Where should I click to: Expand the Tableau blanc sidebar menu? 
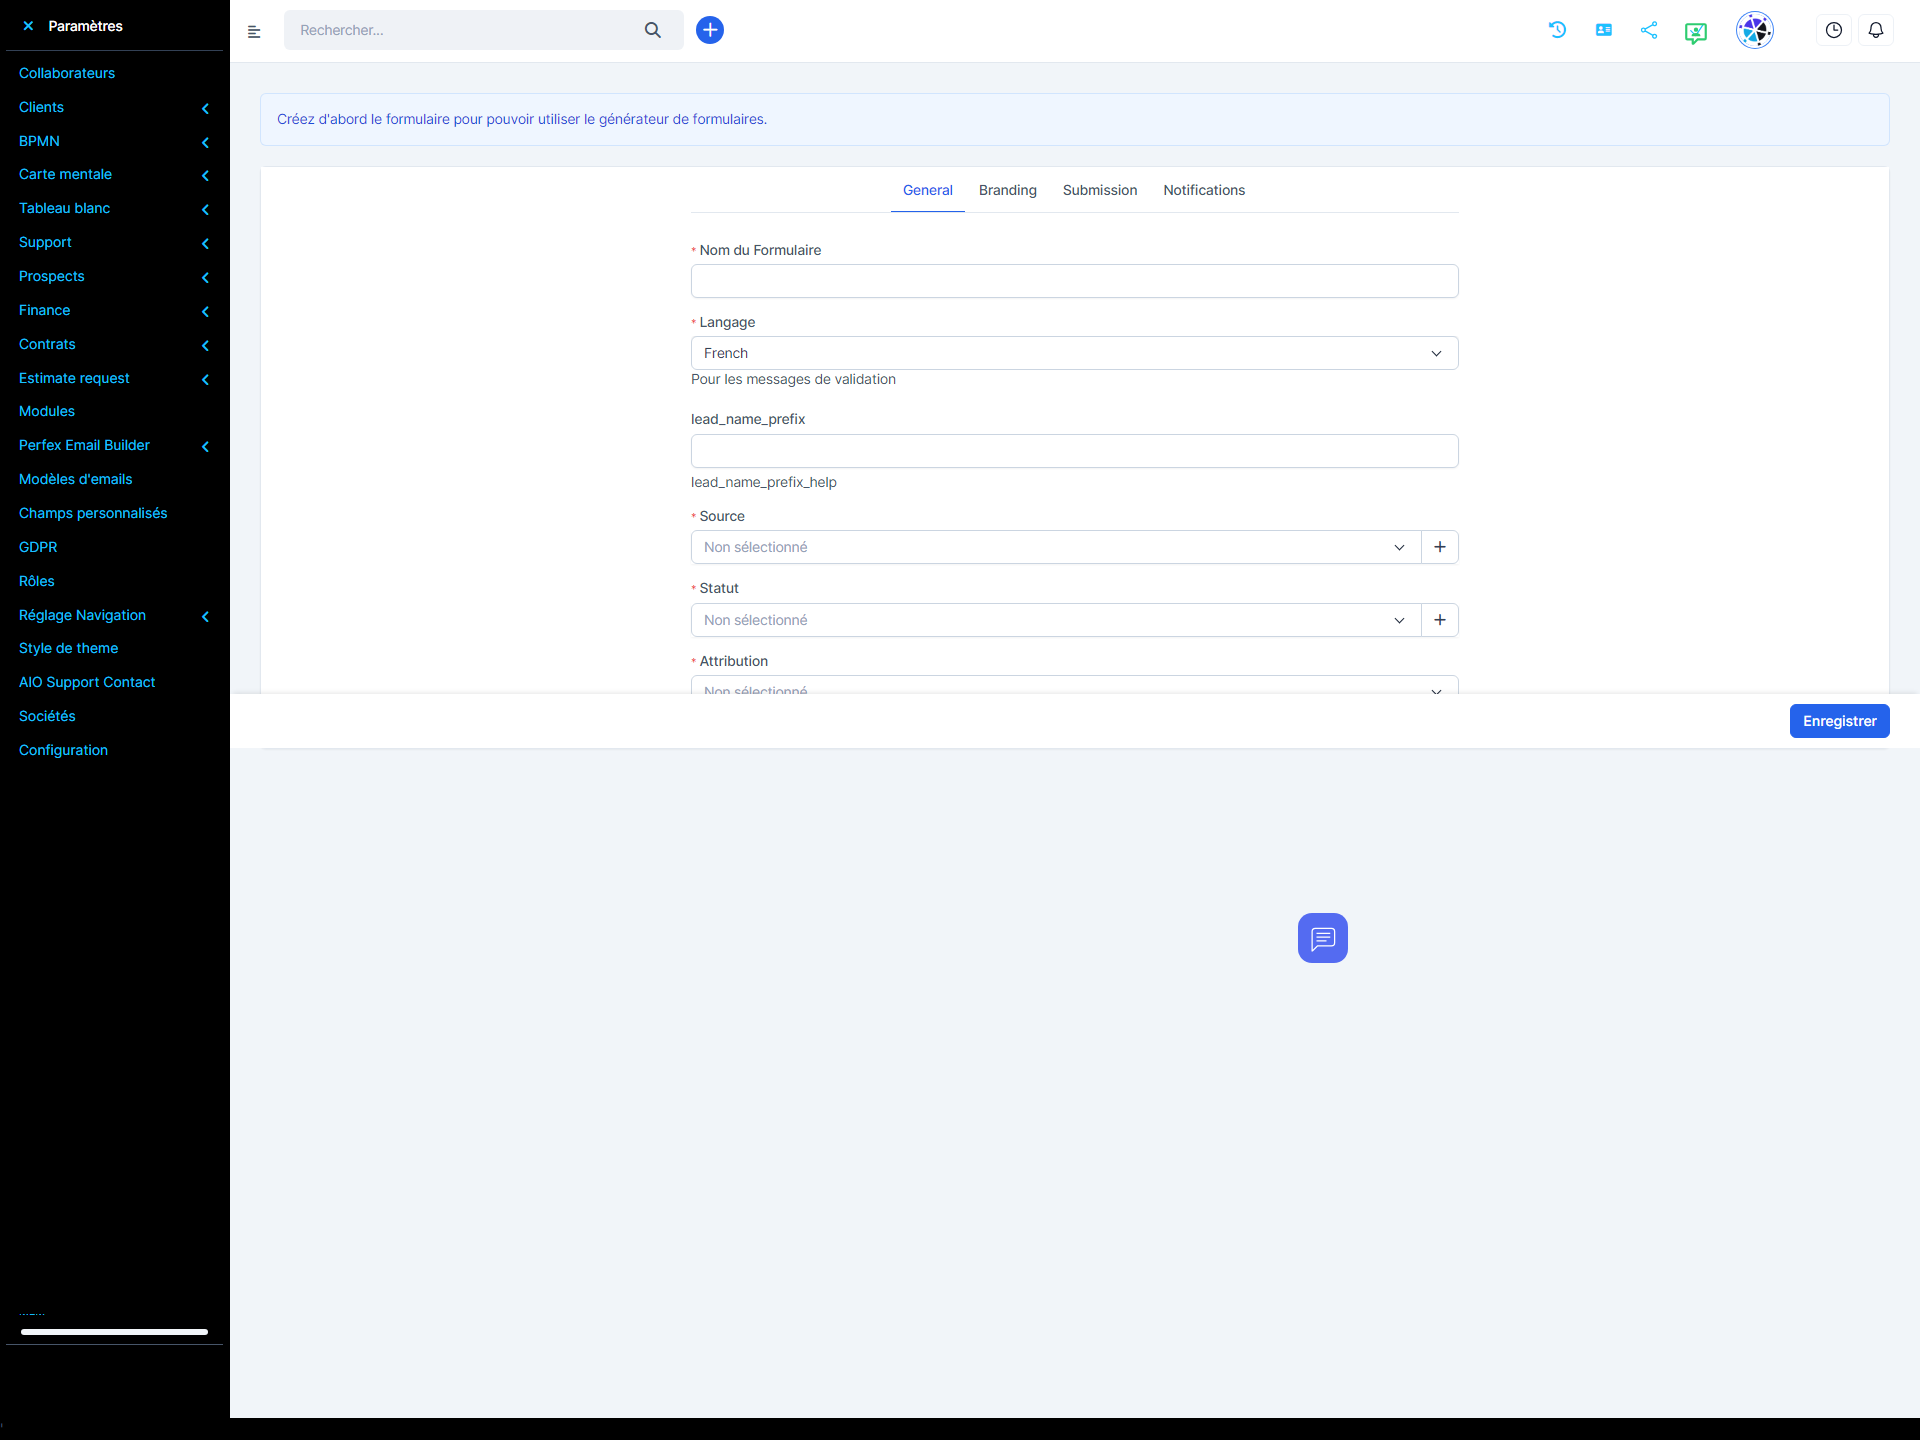(114, 208)
